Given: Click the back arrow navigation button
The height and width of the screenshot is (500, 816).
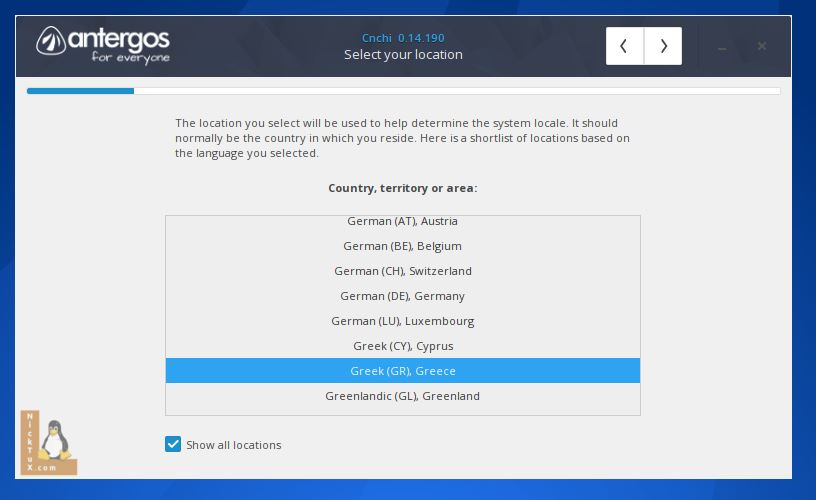Looking at the screenshot, I should 625,46.
